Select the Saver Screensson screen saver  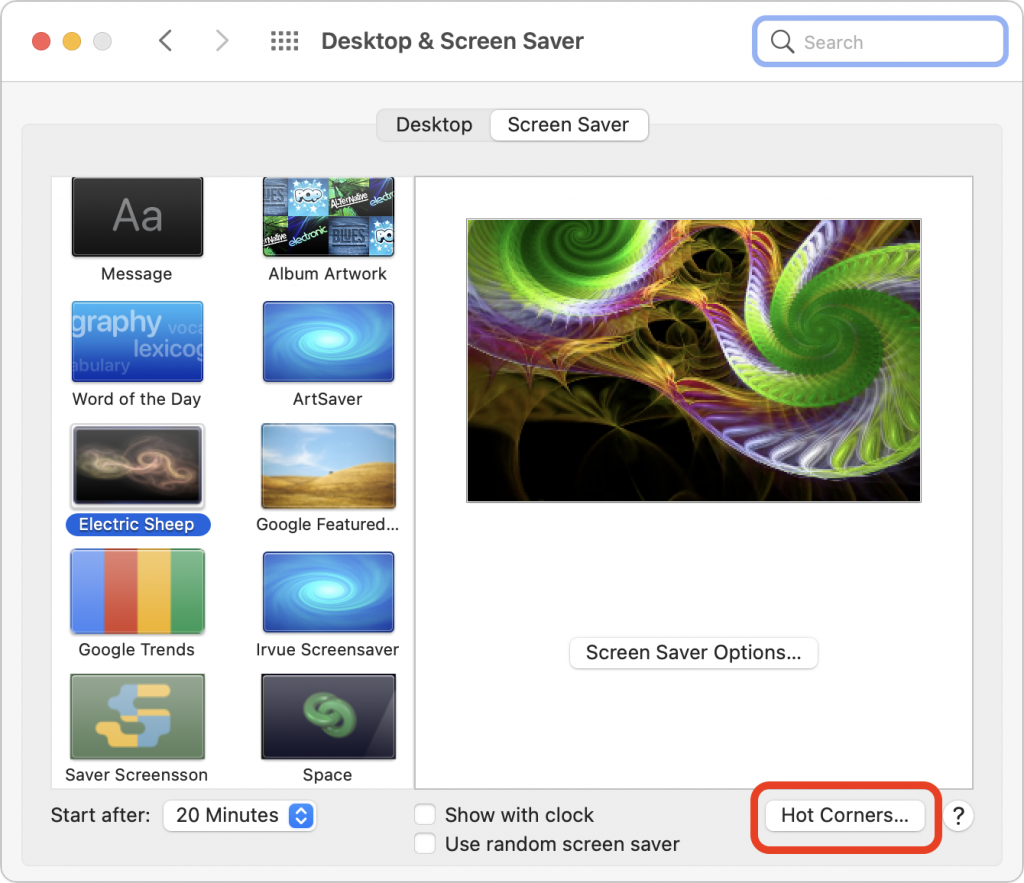click(x=137, y=716)
